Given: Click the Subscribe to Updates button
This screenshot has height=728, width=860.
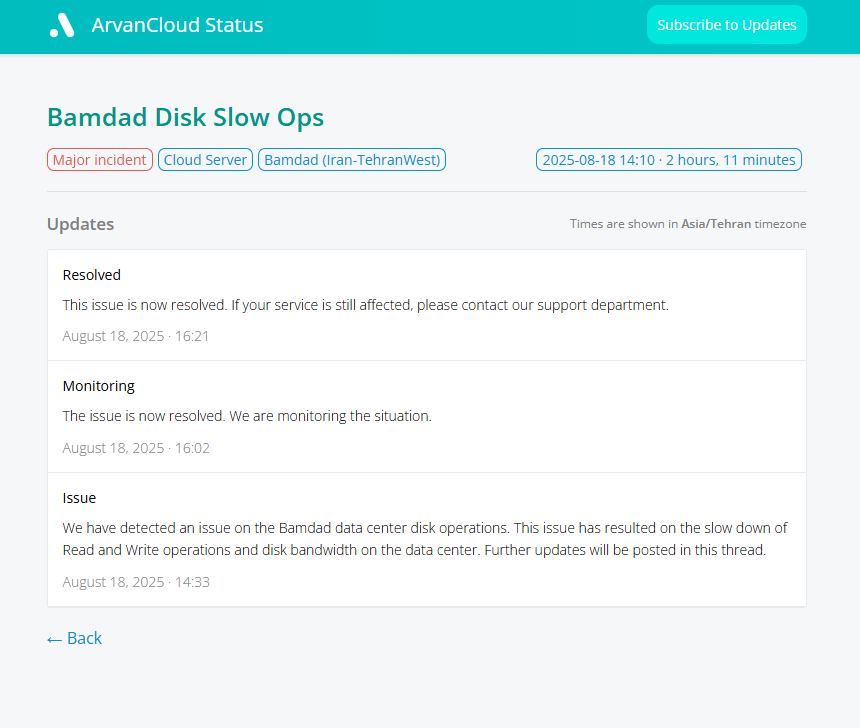Looking at the screenshot, I should [727, 25].
